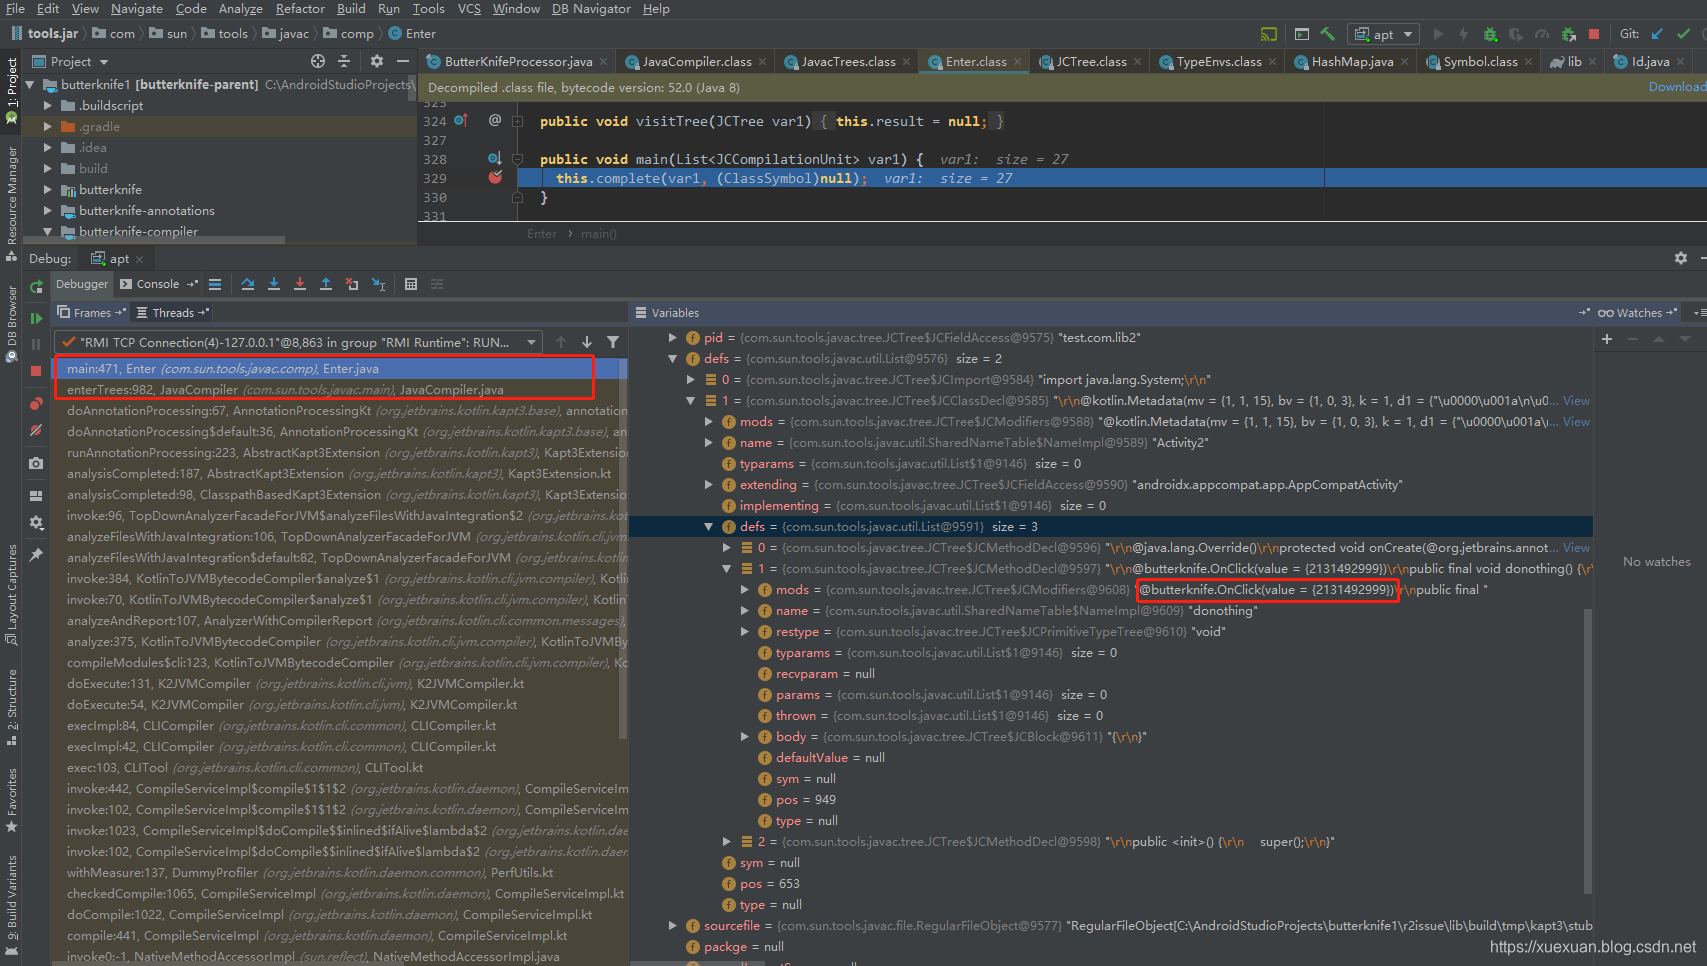Resume the program in debug sidebar
Screen dimensions: 1707x966
click(36, 318)
